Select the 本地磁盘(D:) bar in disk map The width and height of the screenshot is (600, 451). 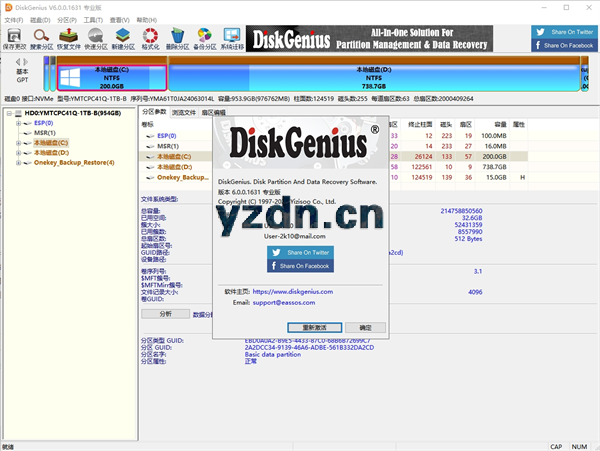[x=370, y=73]
